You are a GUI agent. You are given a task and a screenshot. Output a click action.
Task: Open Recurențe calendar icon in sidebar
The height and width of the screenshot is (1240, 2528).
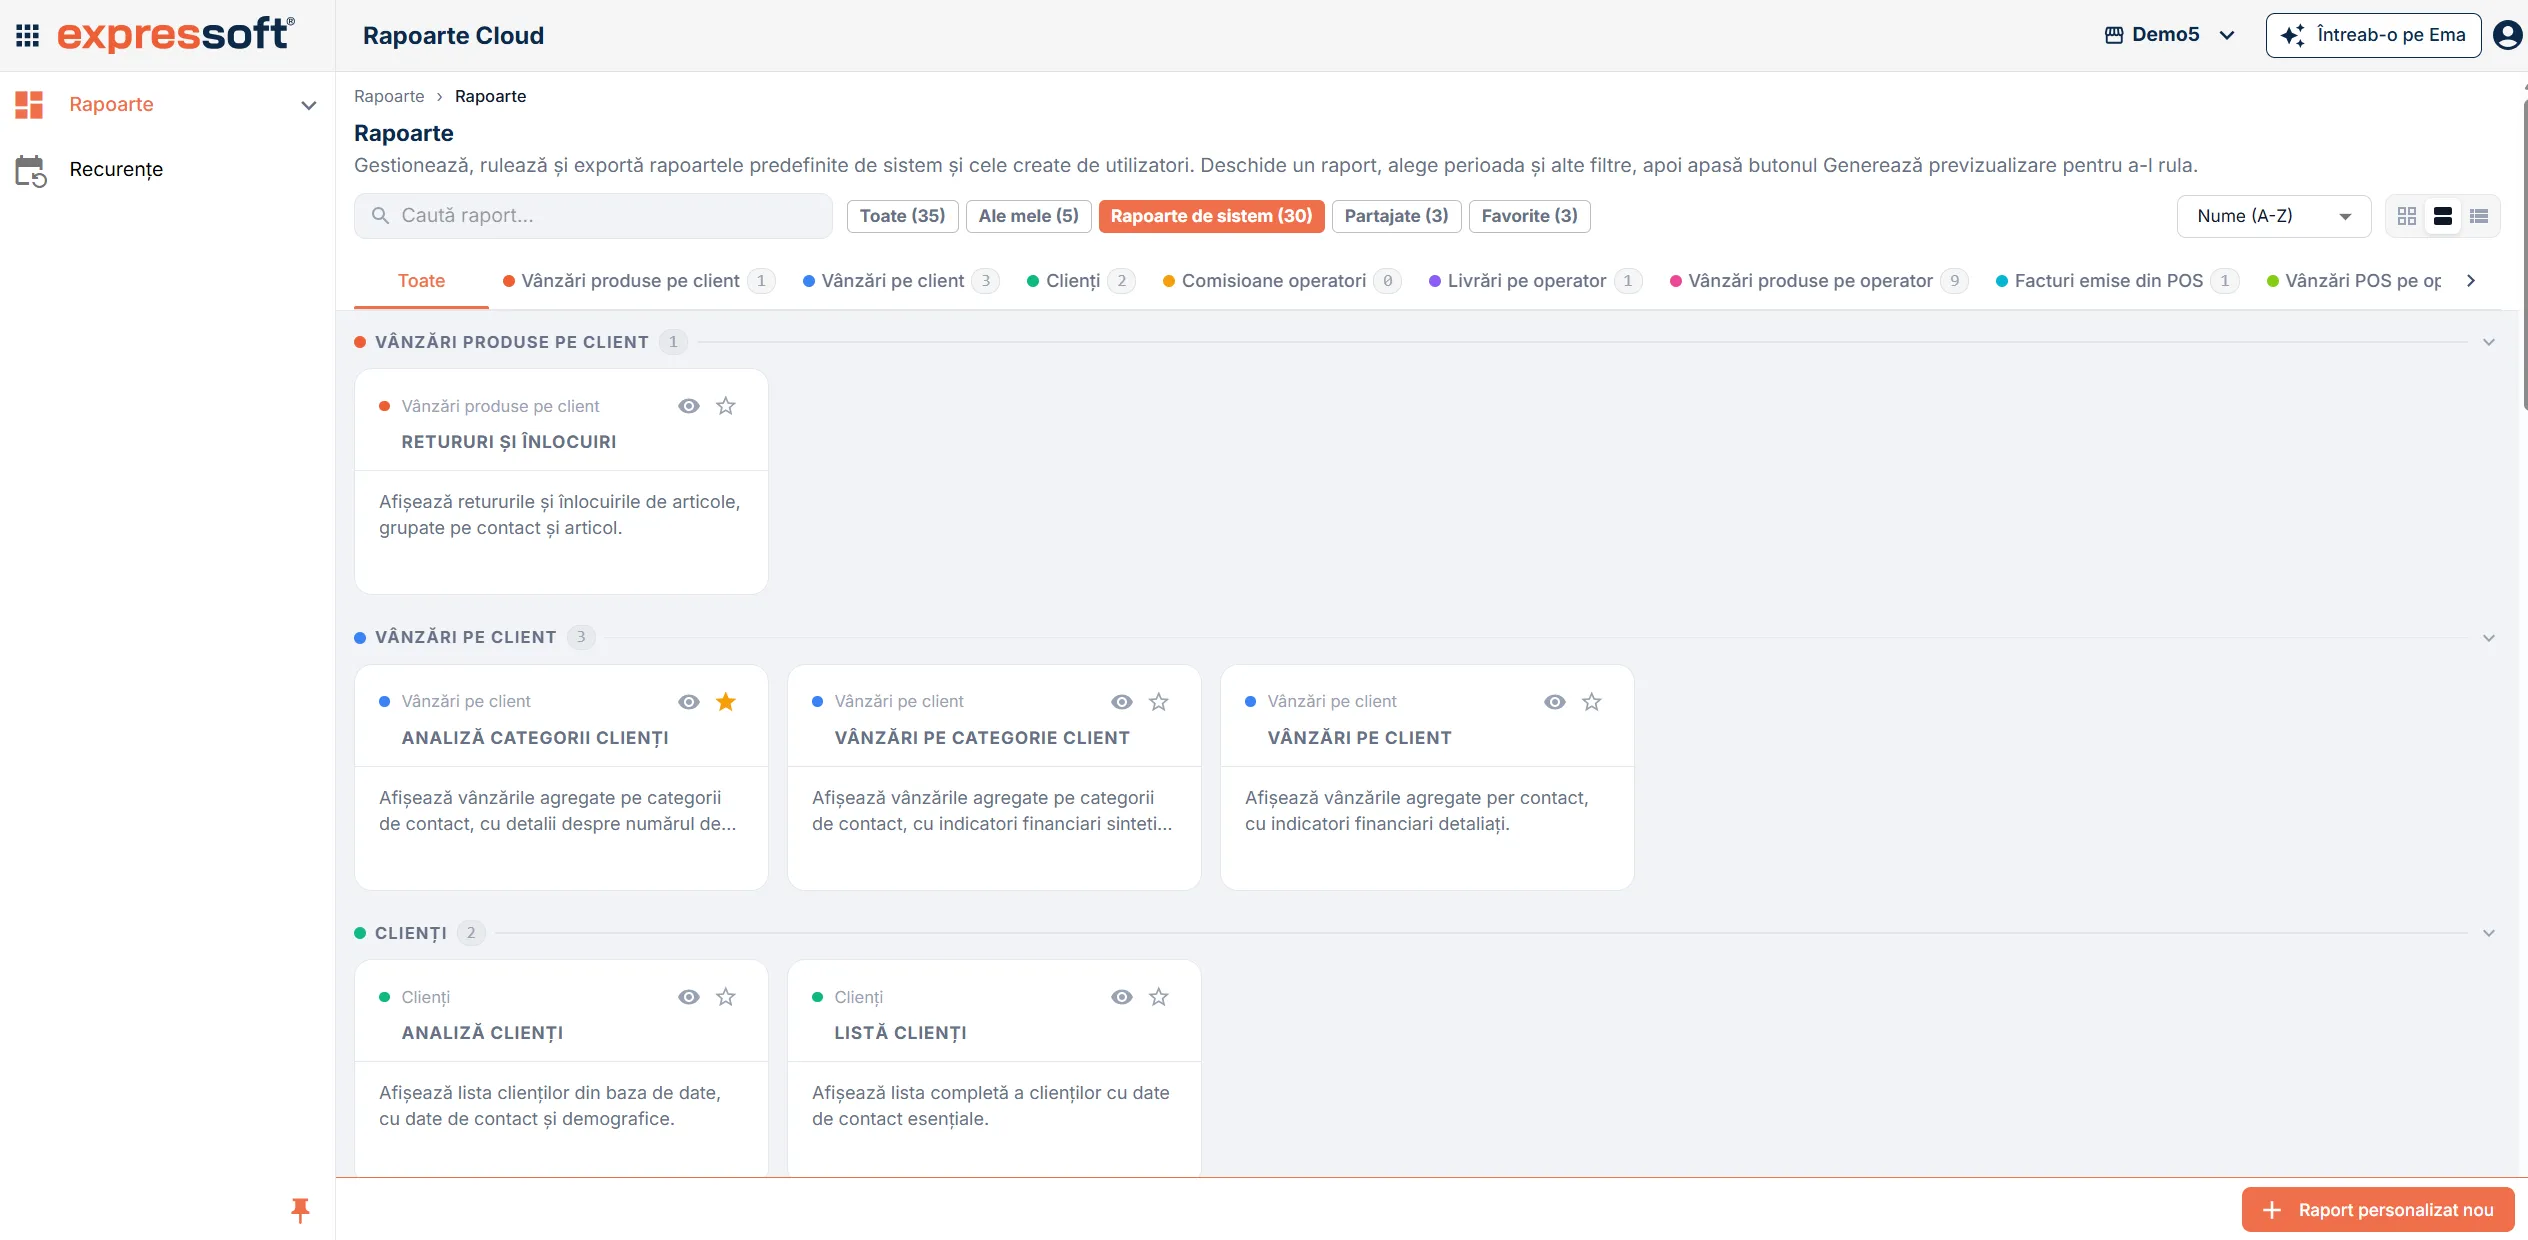[x=31, y=170]
